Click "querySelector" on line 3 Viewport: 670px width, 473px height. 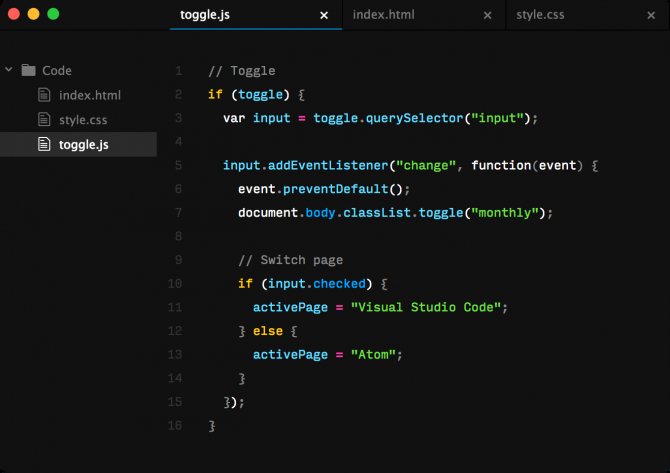point(414,118)
